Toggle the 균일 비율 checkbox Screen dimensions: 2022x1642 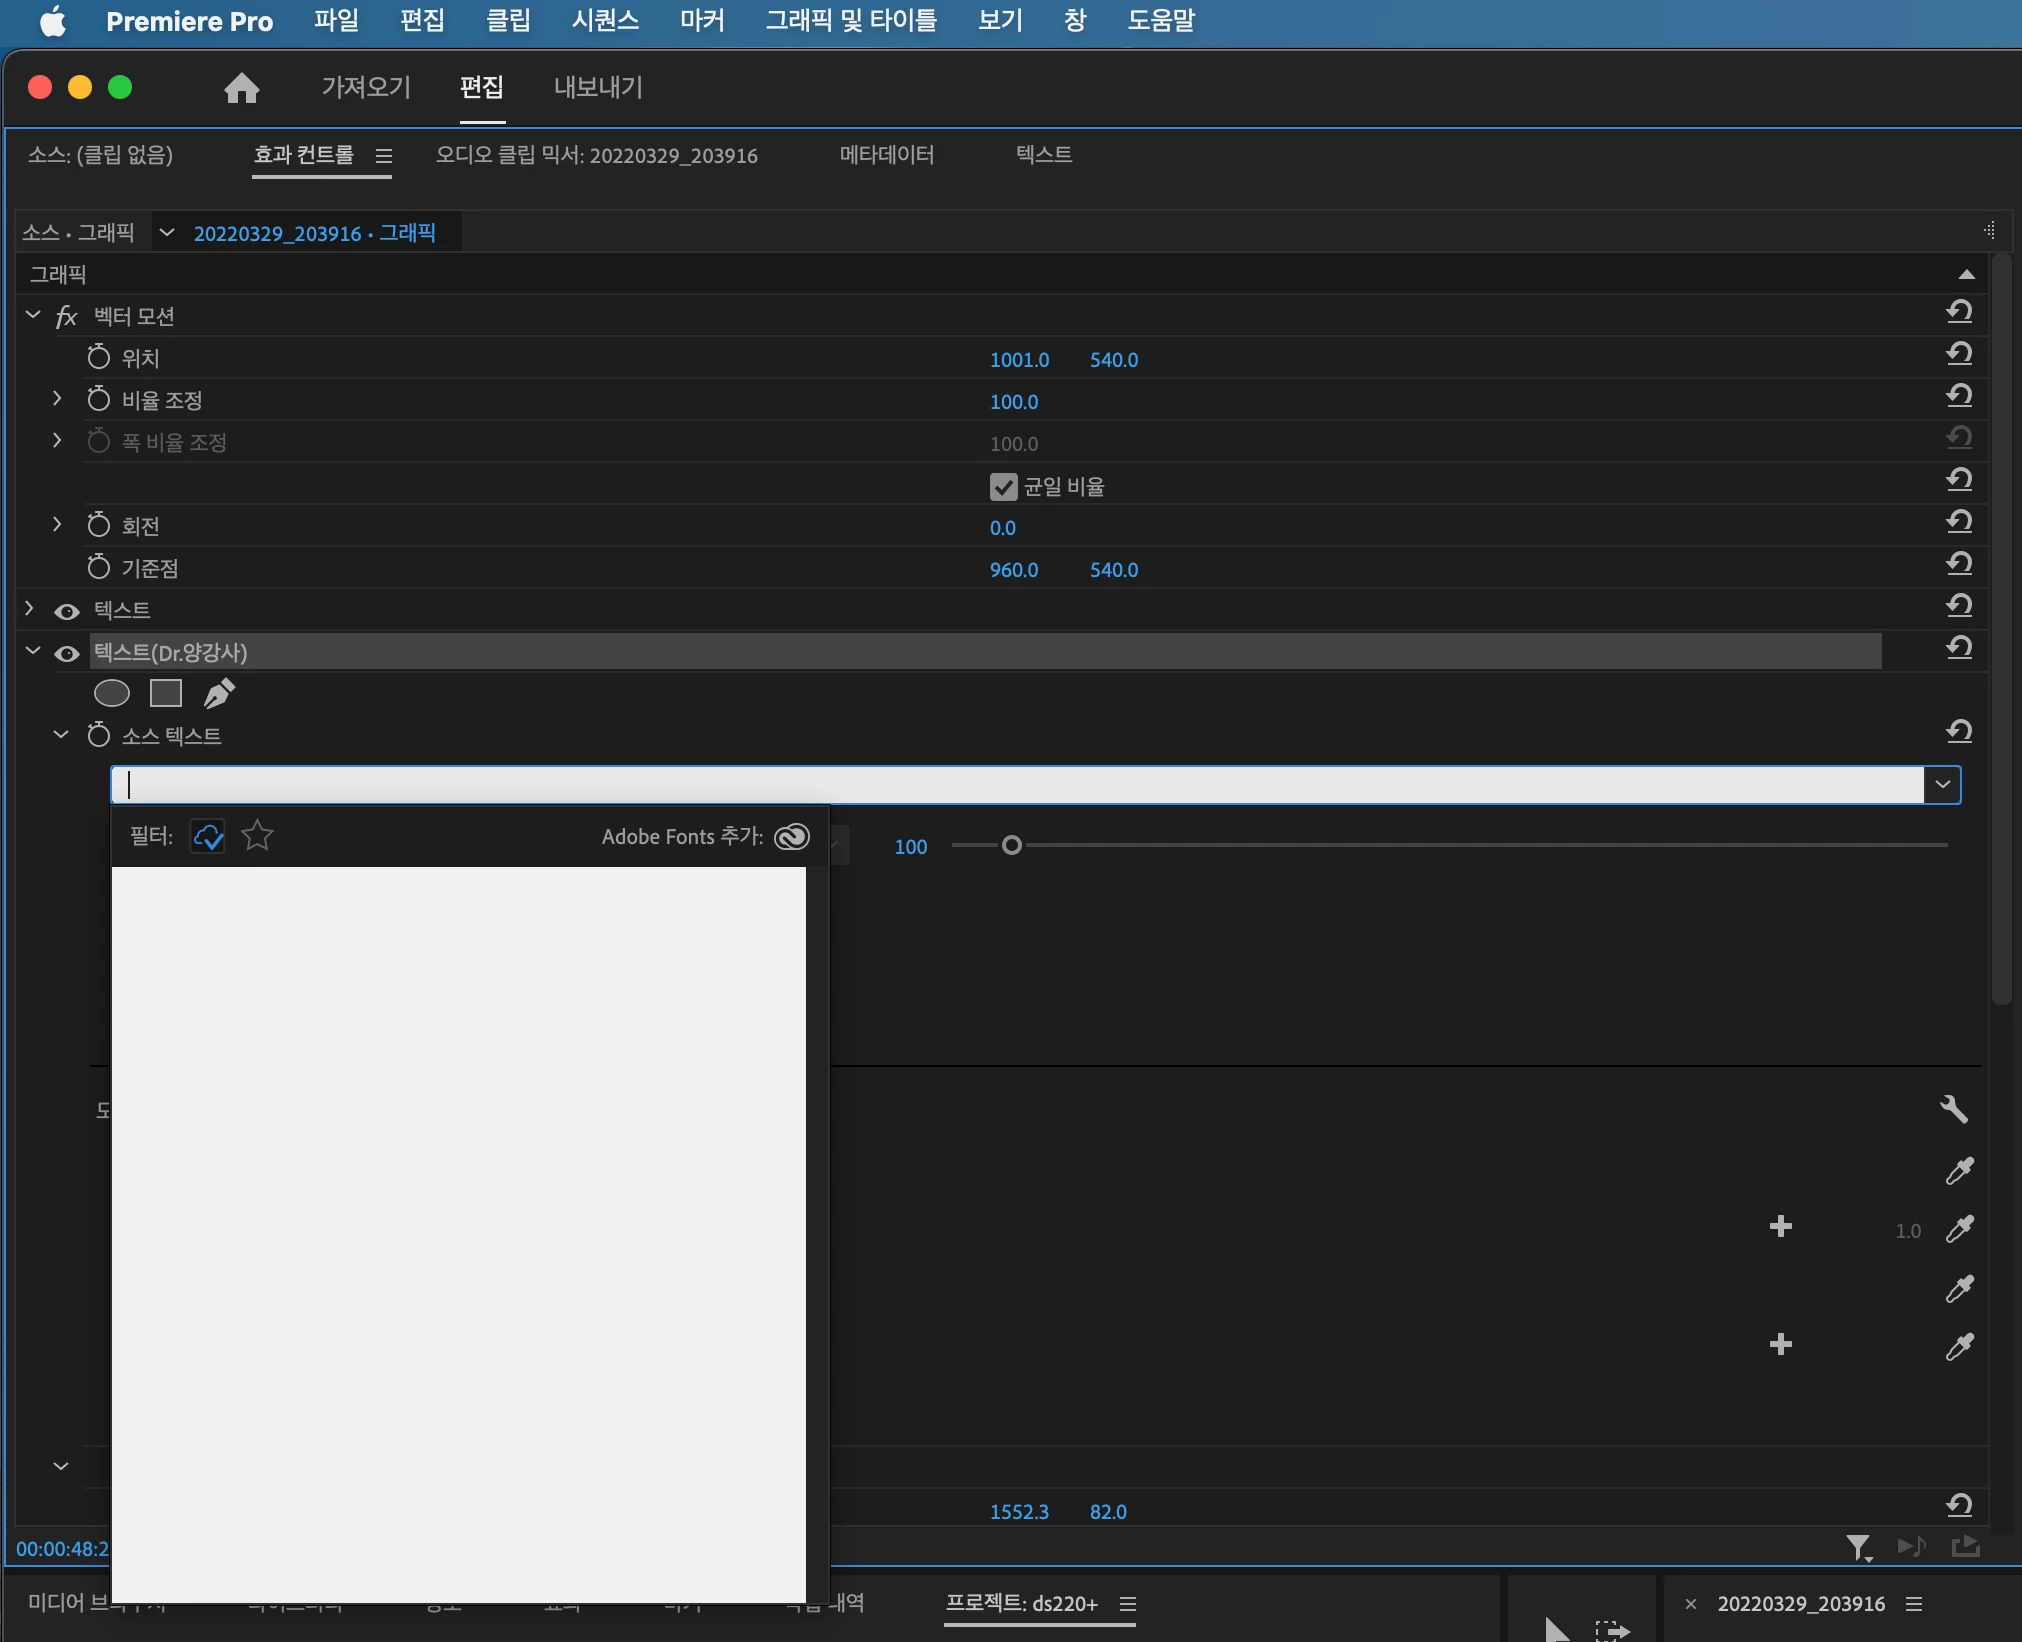pyautogui.click(x=1003, y=487)
